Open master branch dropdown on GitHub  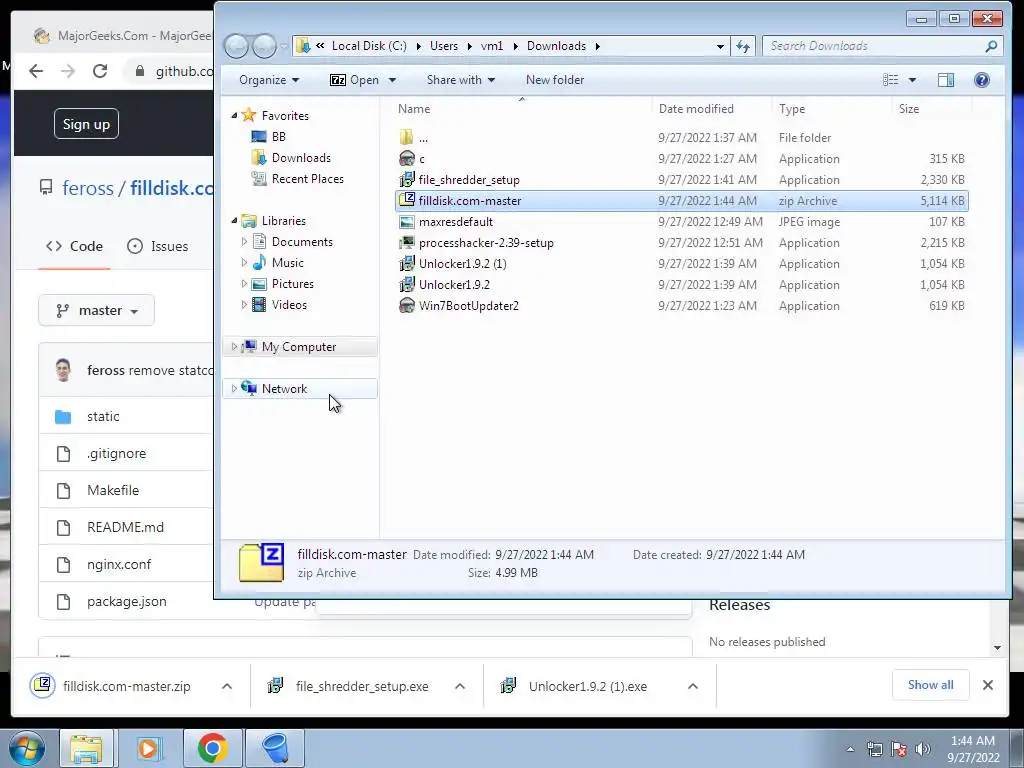(97, 310)
